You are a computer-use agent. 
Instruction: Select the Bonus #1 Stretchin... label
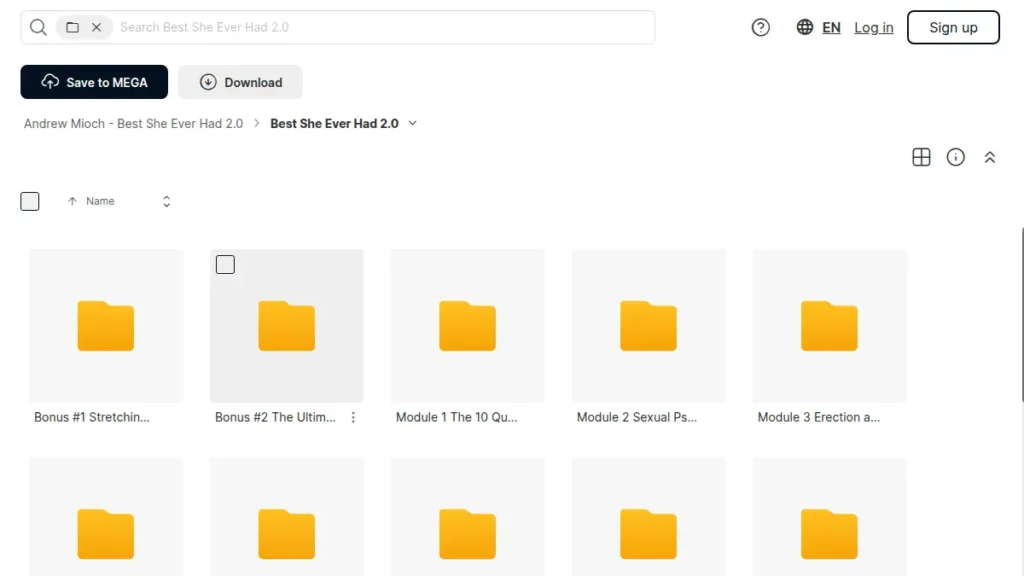click(91, 417)
